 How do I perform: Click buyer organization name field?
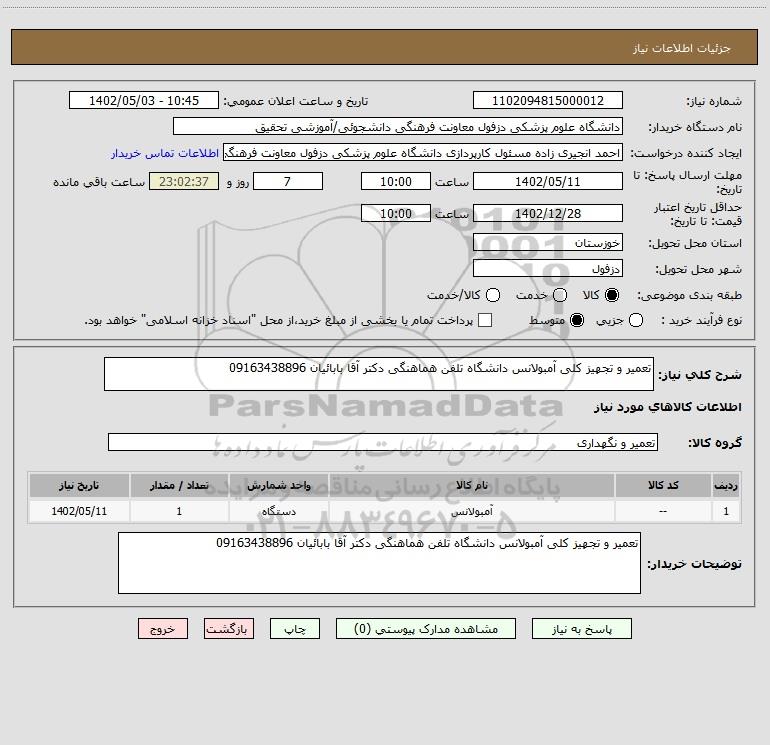click(x=398, y=126)
